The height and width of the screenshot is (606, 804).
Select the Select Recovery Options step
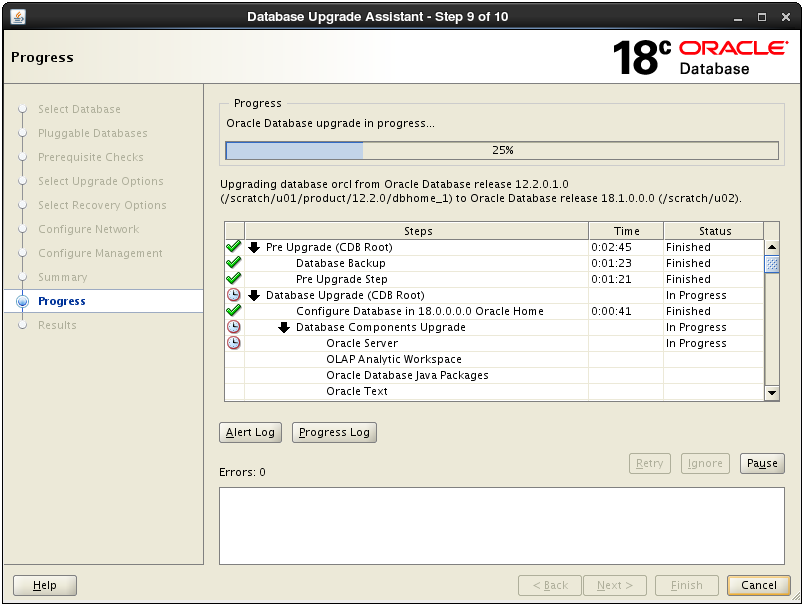click(x=103, y=205)
